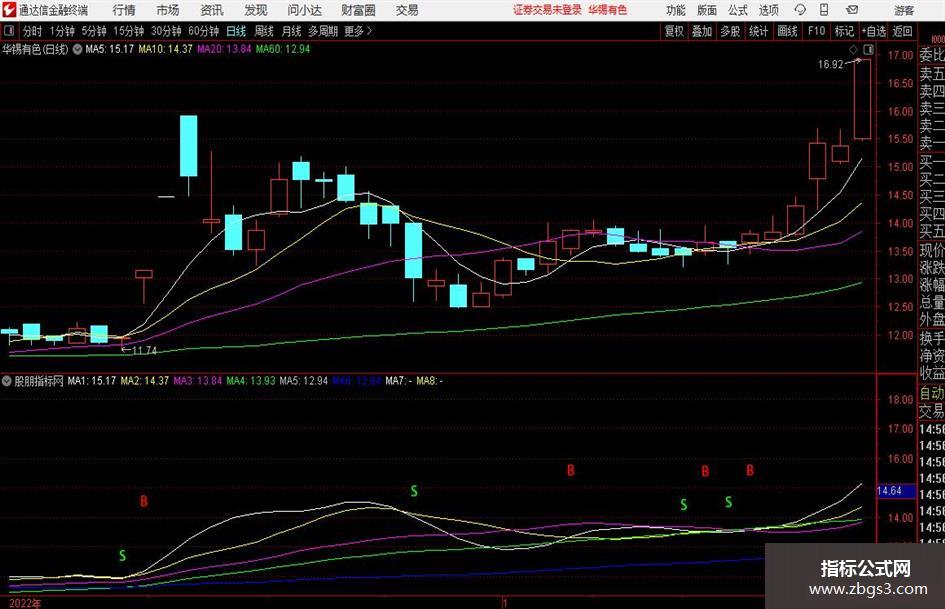Toggle the side panel icon near 17.00

[x=868, y=49]
